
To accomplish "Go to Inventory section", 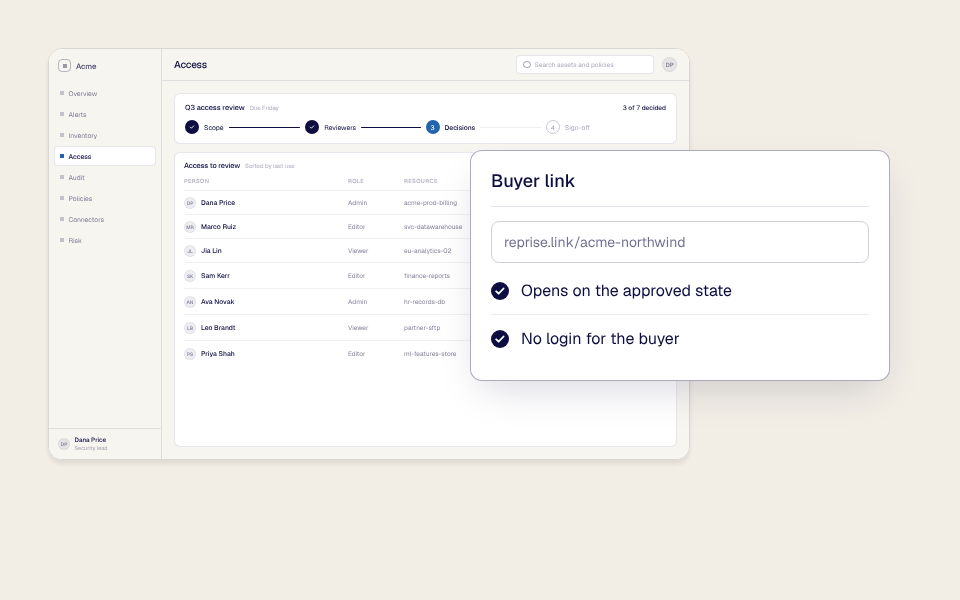I will point(105,135).
